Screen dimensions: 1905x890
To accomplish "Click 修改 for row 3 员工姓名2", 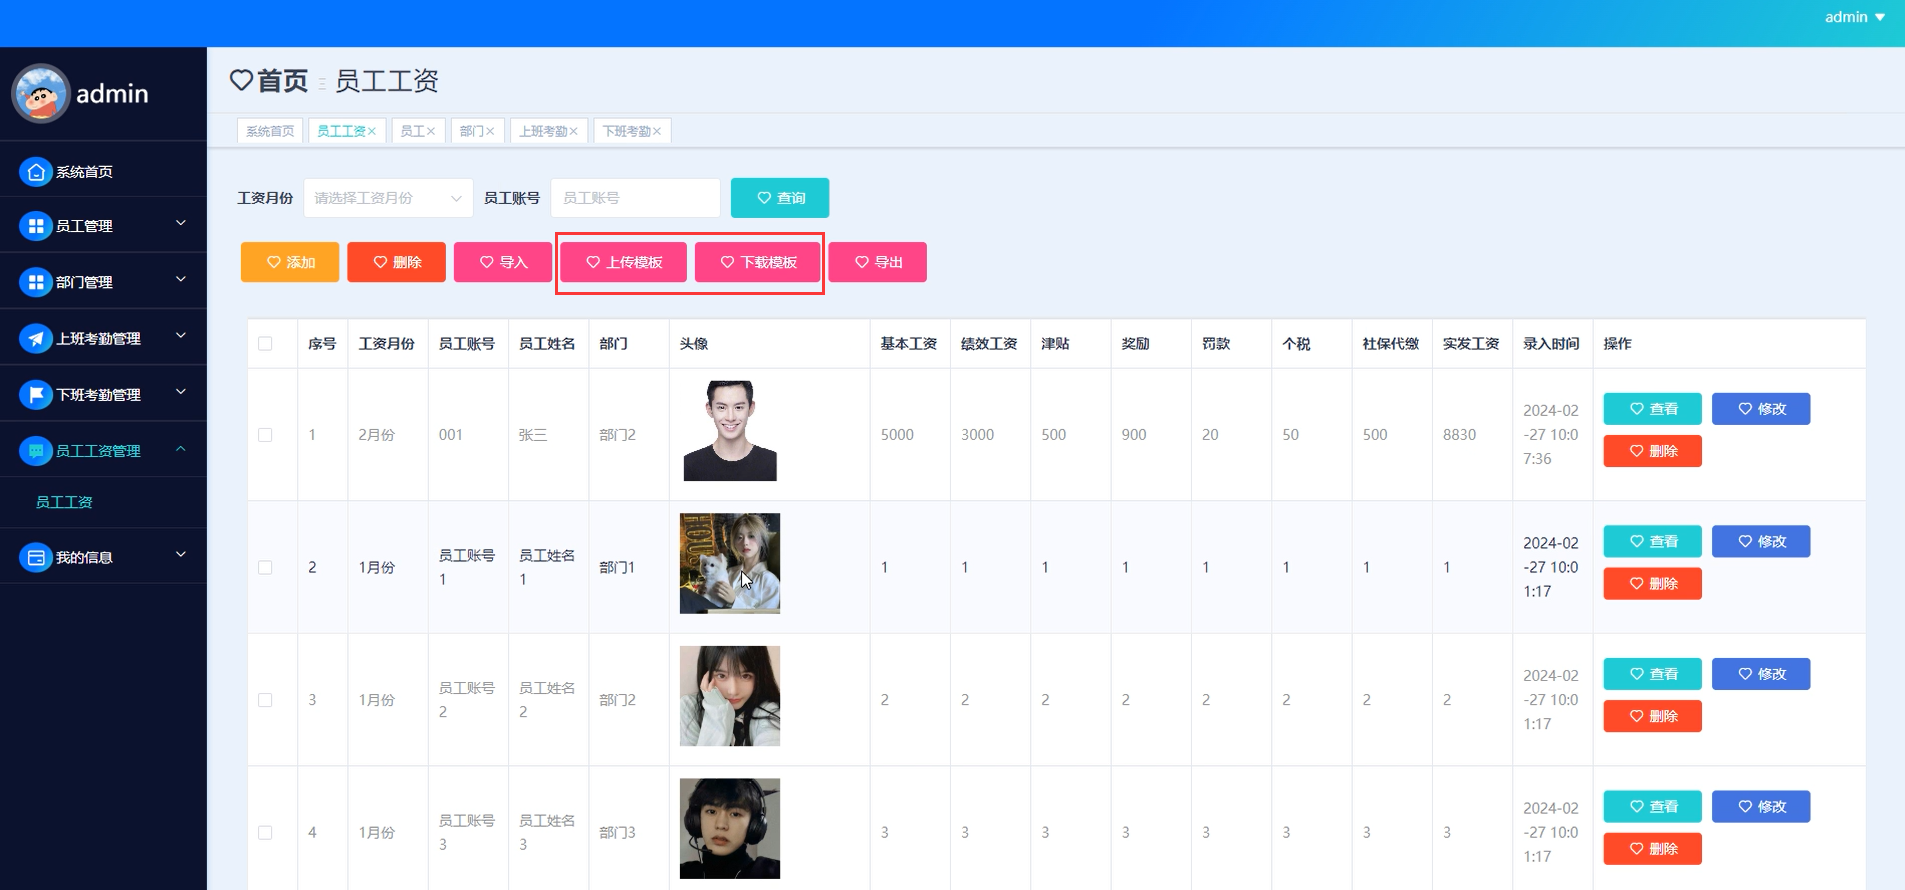I will (1761, 674).
